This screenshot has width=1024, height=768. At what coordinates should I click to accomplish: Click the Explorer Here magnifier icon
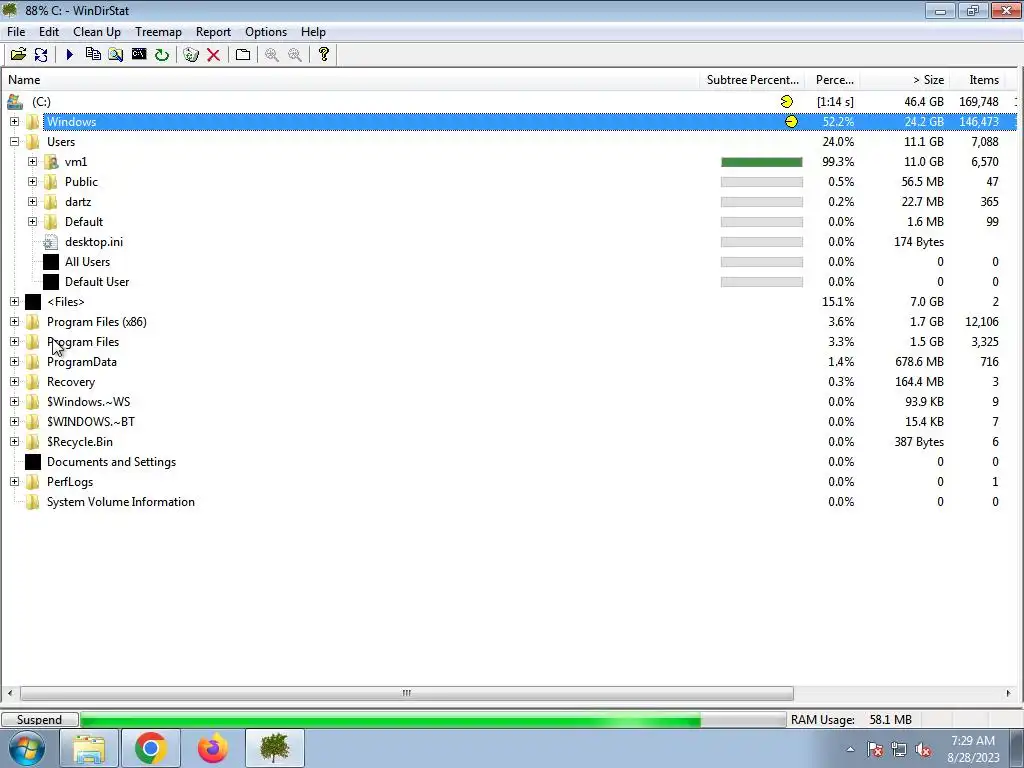pyautogui.click(x=116, y=55)
